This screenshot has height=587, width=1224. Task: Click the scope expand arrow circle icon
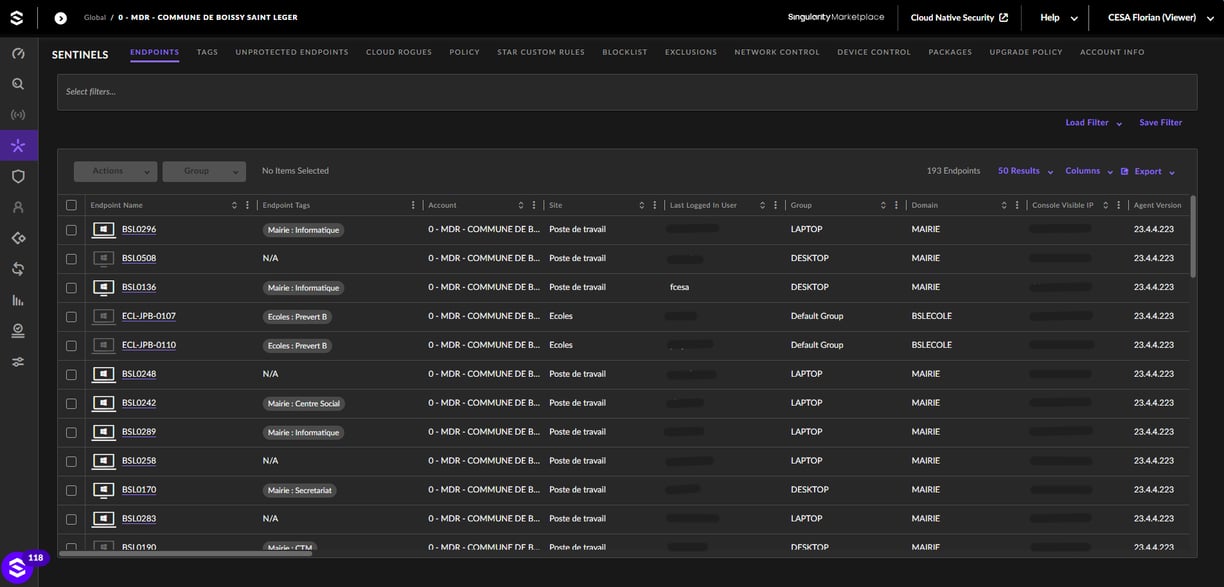60,18
